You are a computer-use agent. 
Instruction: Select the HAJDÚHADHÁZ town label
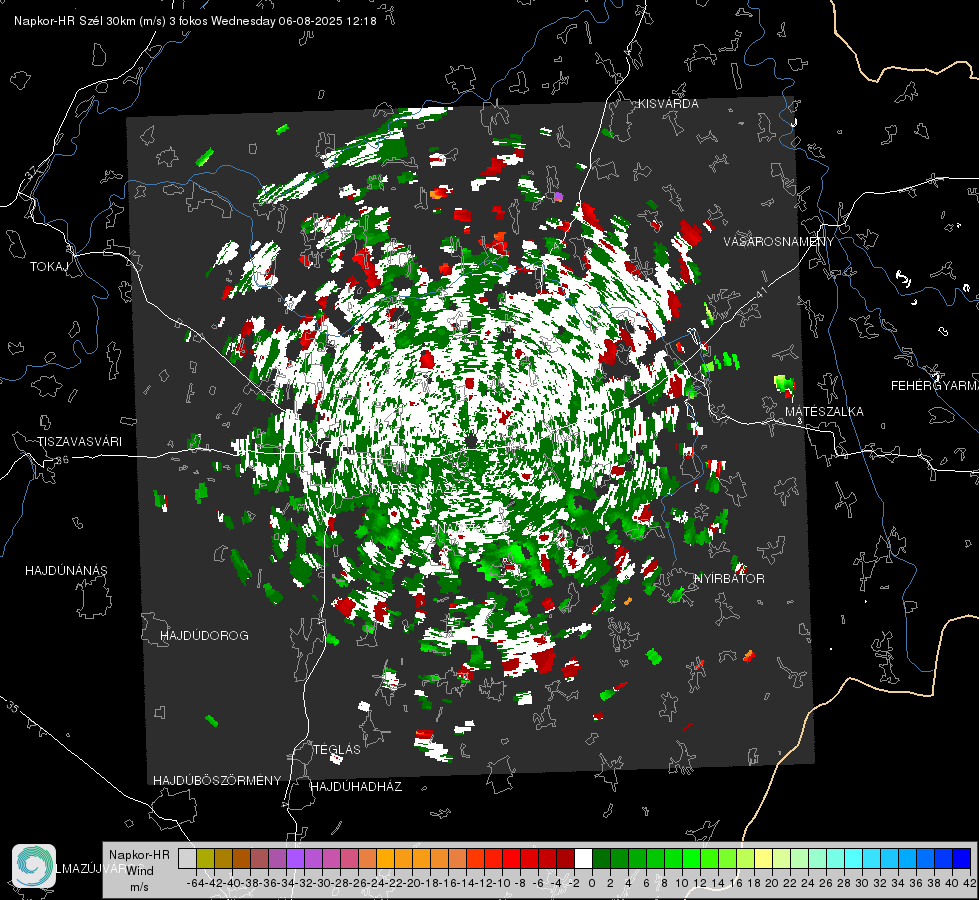[356, 787]
